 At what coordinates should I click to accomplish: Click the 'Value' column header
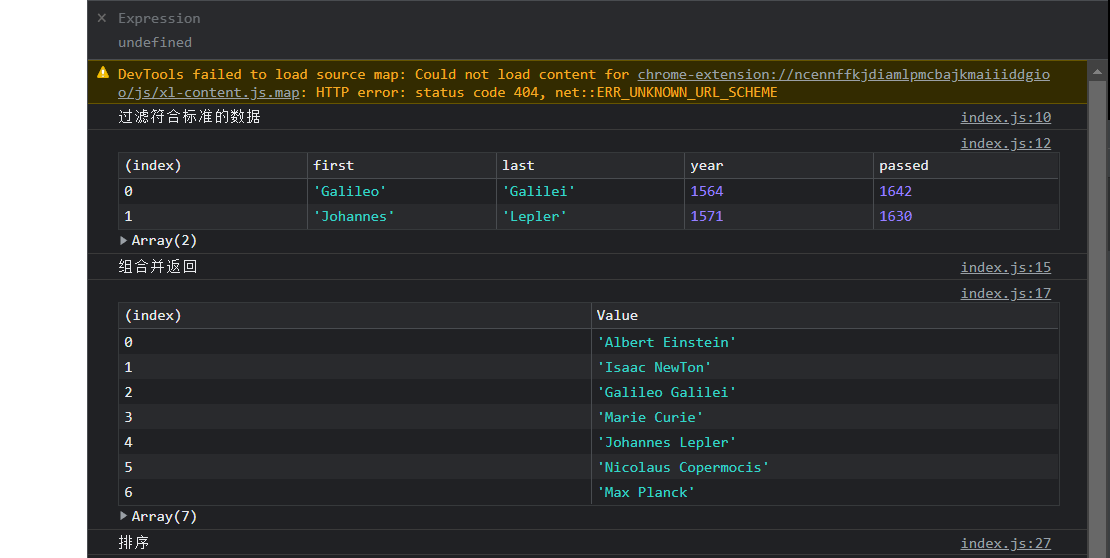[x=617, y=315]
